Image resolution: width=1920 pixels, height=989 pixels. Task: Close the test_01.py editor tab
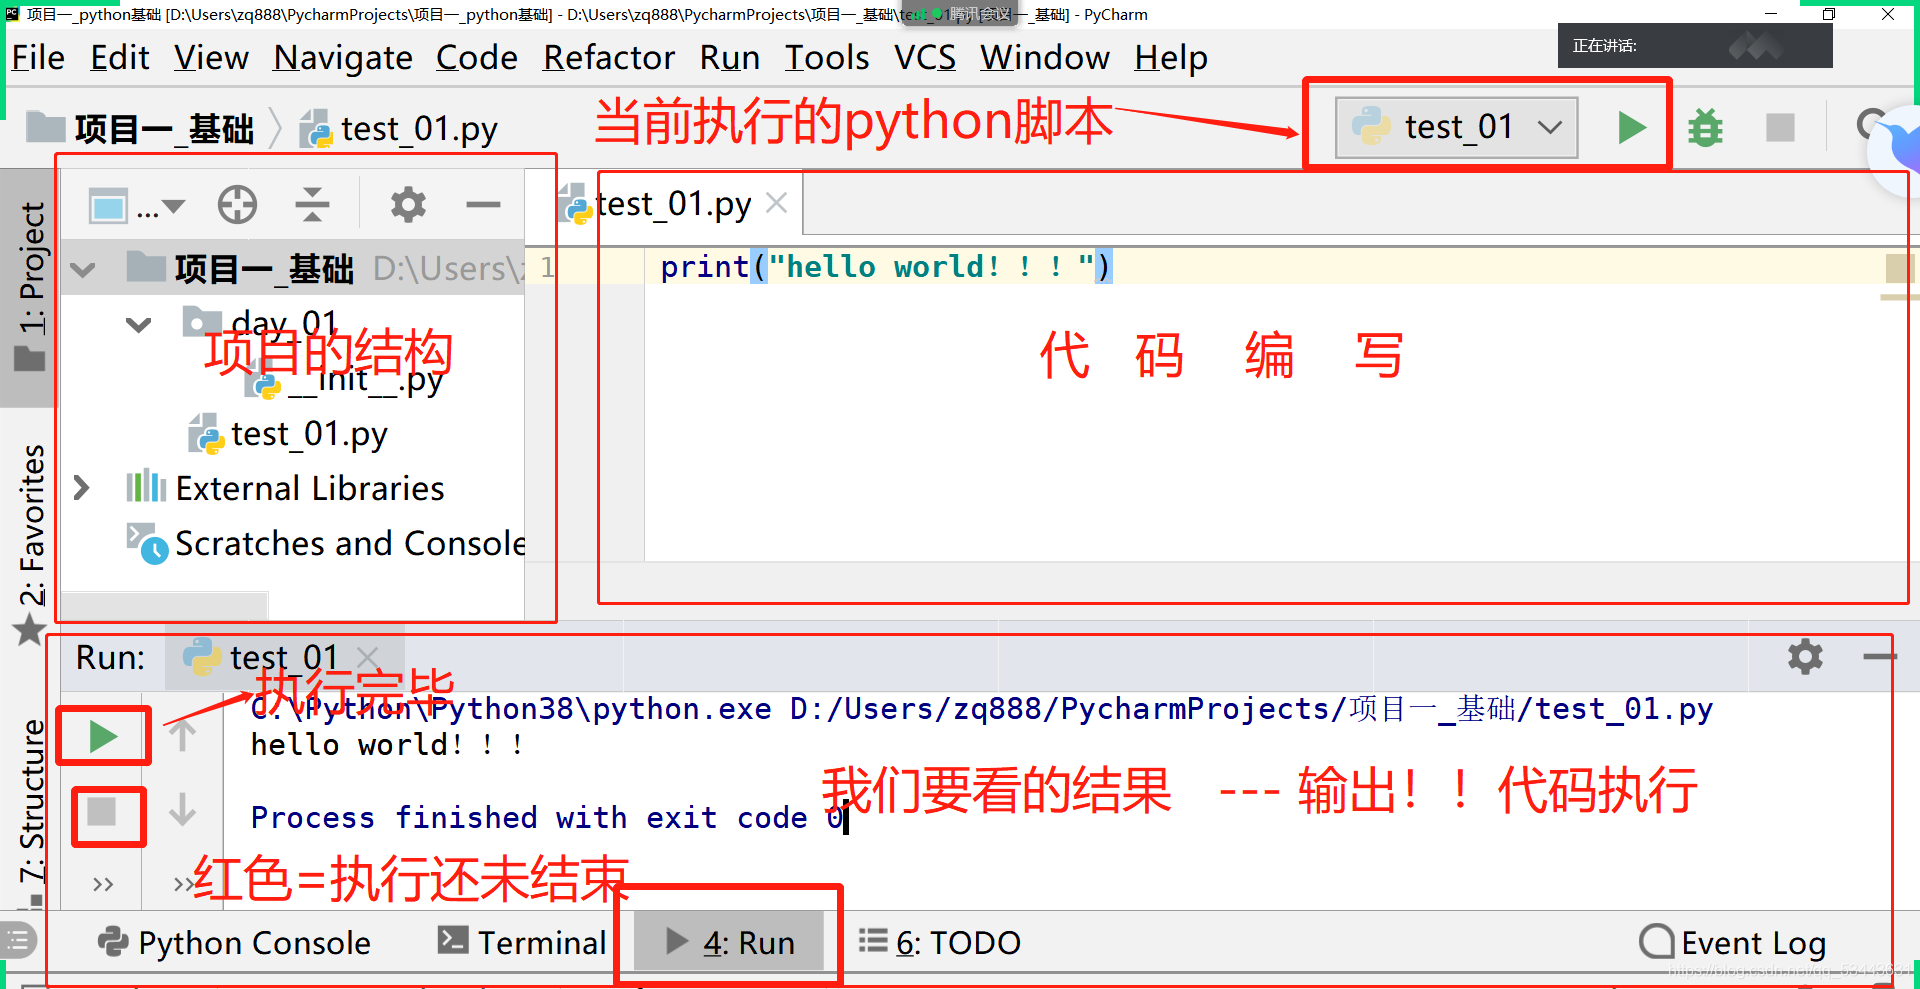(776, 204)
